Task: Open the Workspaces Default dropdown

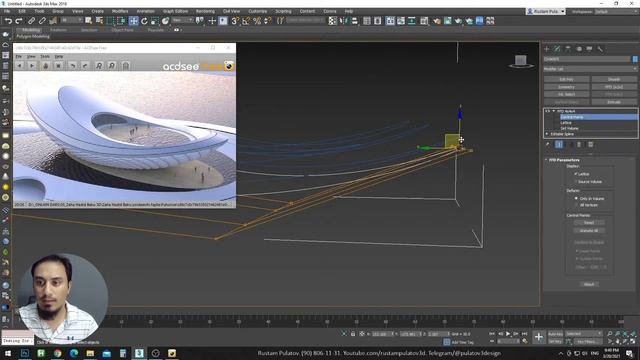Action: coord(615,11)
